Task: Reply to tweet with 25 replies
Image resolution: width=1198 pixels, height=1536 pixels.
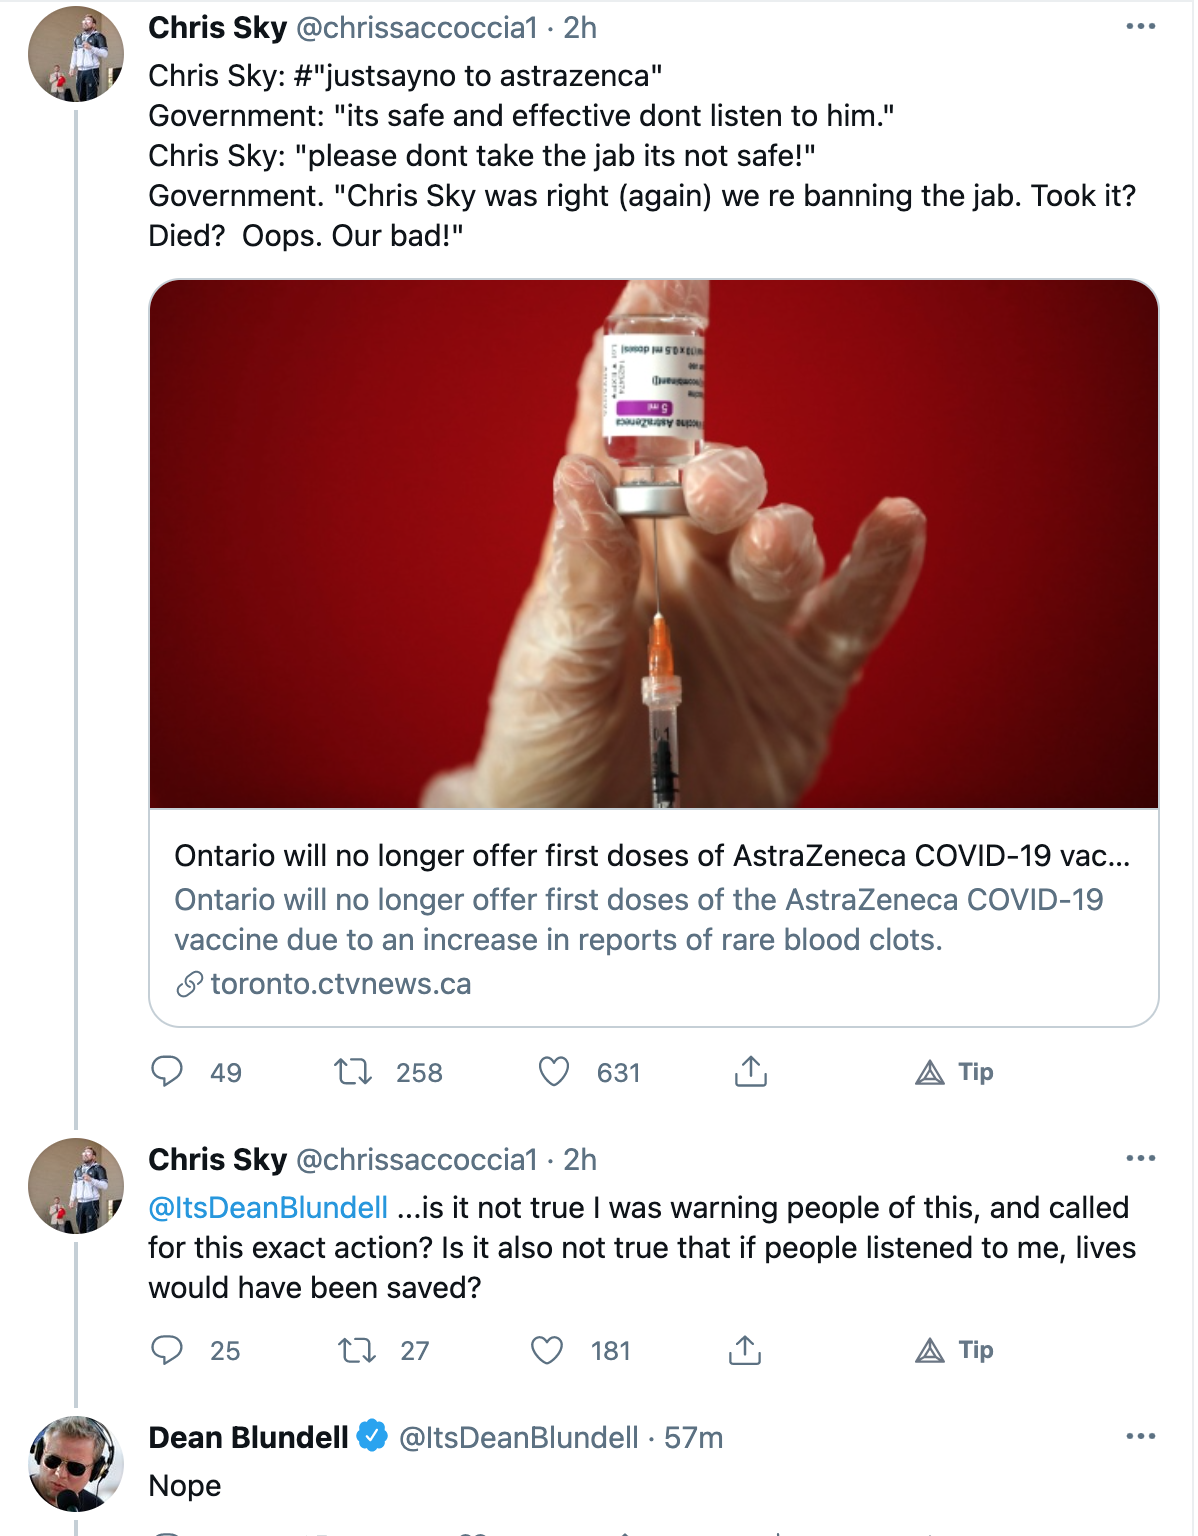Action: tap(167, 1350)
